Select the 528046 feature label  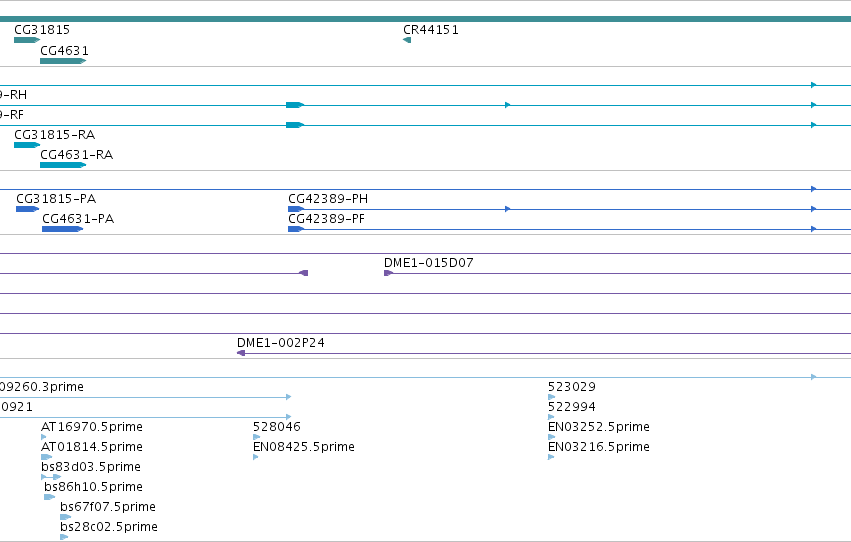pos(277,427)
